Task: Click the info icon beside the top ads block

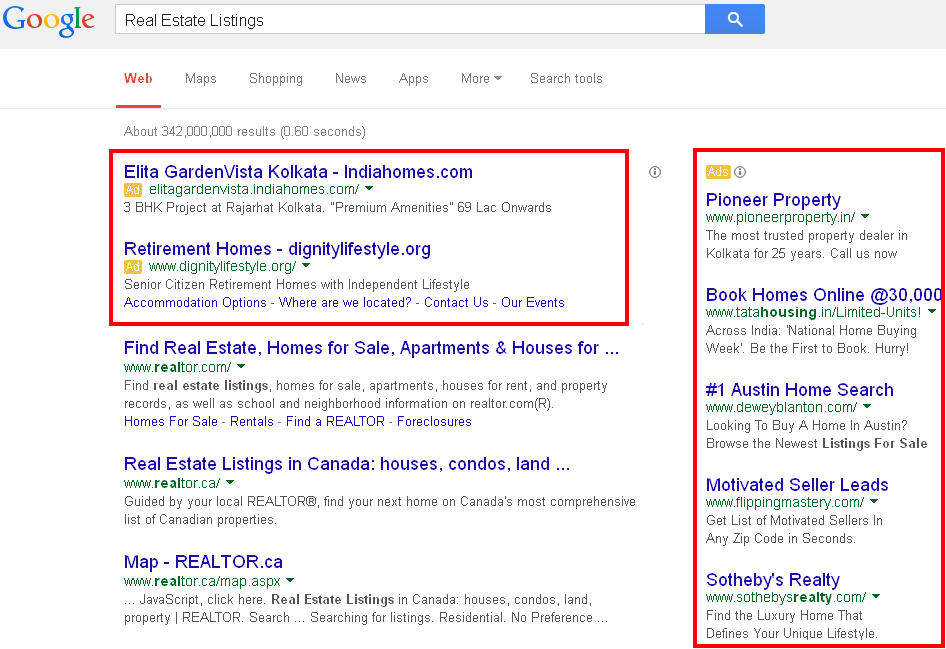Action: [x=655, y=172]
